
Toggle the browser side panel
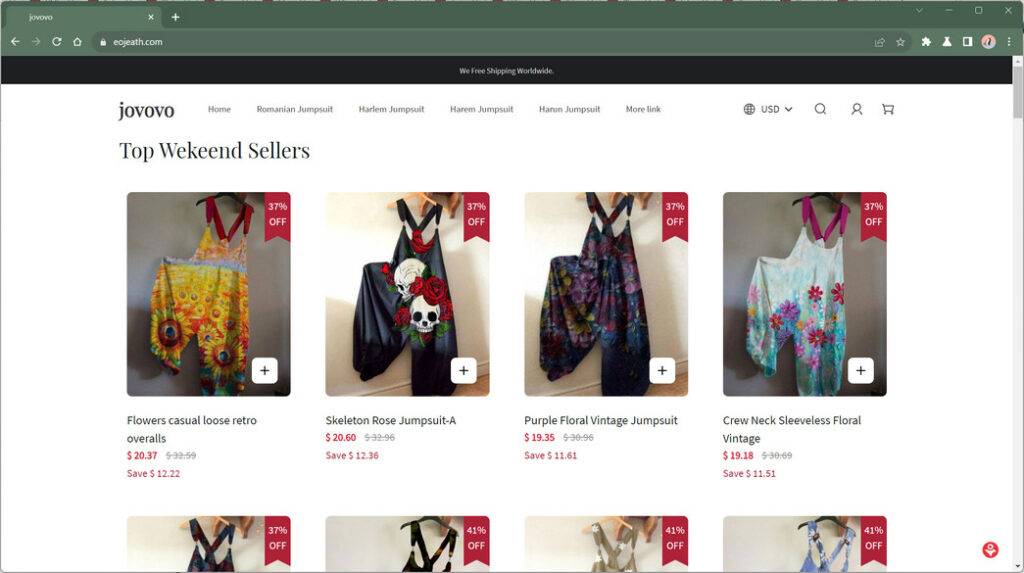pos(967,42)
